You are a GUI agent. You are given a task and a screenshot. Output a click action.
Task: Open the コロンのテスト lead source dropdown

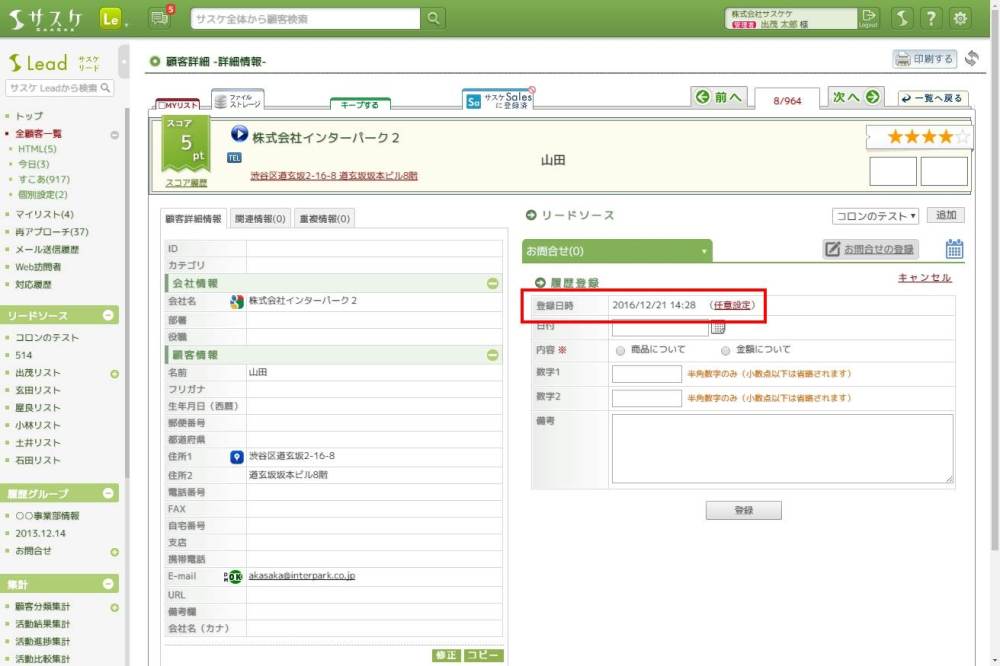pyautogui.click(x=875, y=216)
